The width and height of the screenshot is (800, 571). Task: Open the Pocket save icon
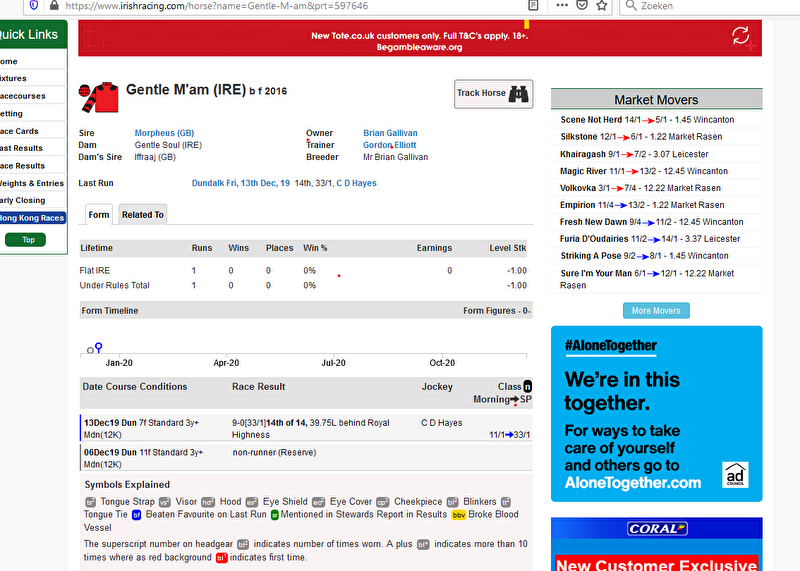click(582, 6)
